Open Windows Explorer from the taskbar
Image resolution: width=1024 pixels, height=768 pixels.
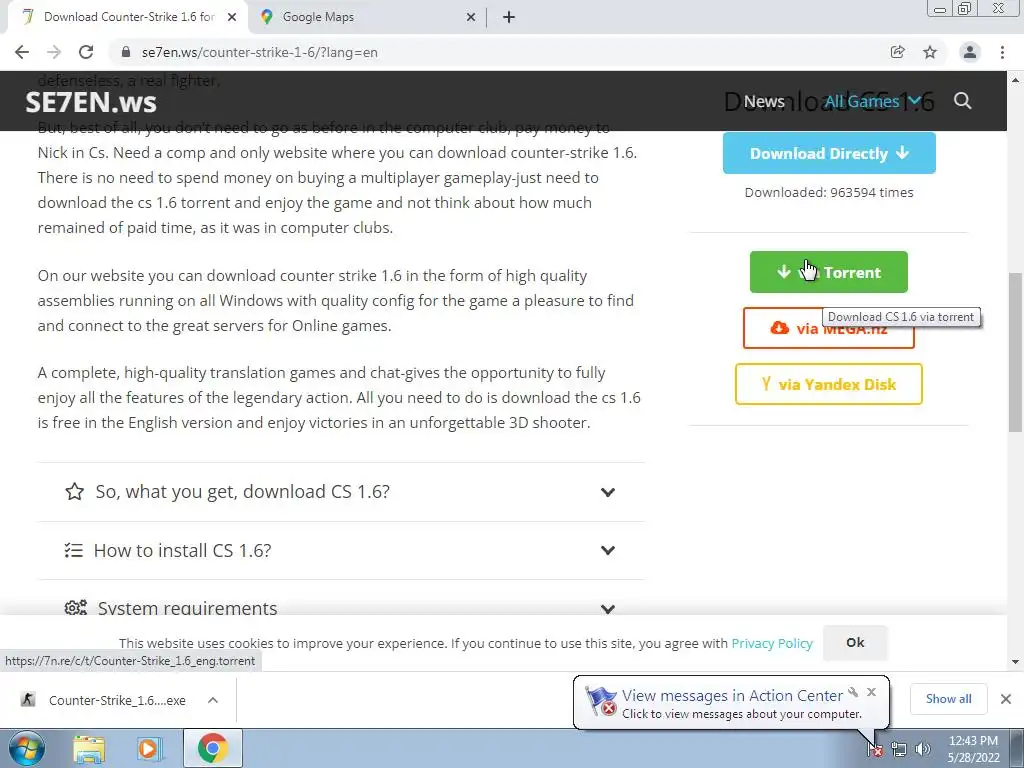[x=89, y=749]
